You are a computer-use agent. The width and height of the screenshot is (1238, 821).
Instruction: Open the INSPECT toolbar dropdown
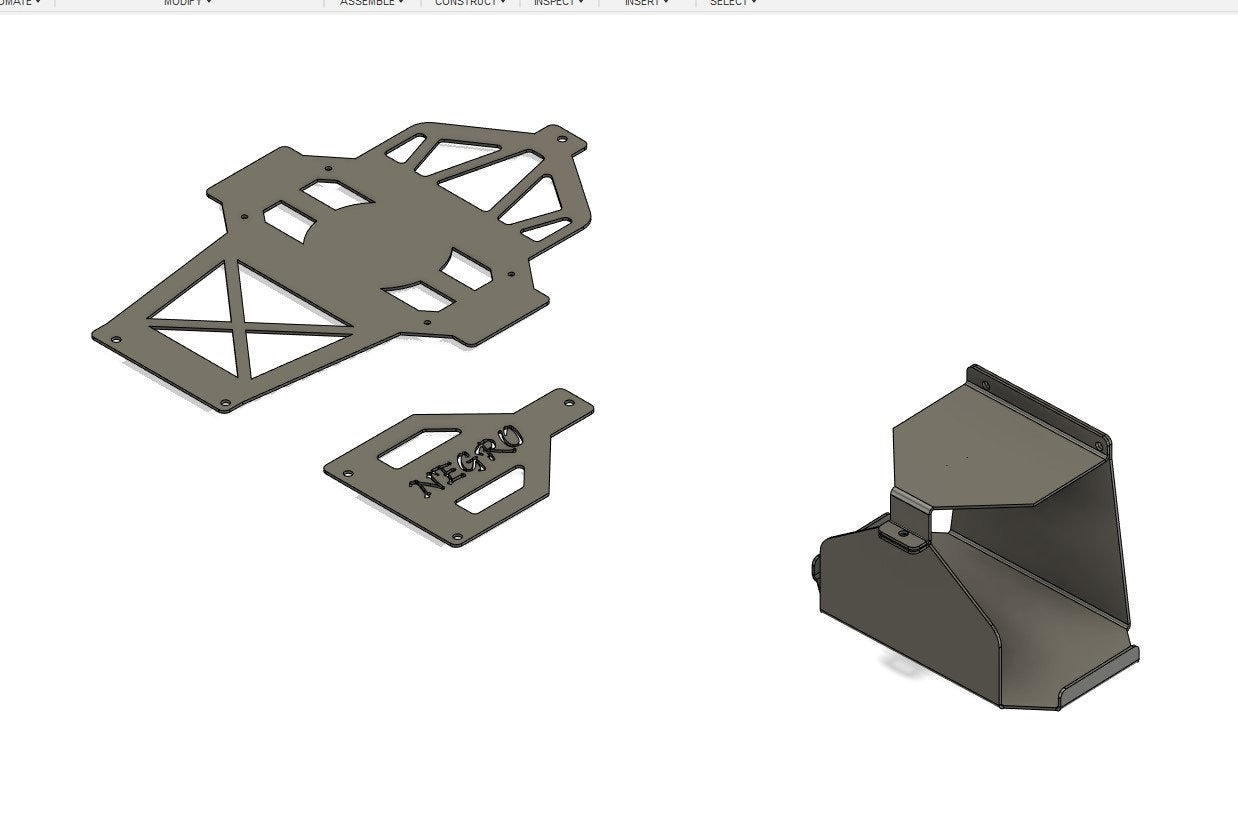[558, 3]
